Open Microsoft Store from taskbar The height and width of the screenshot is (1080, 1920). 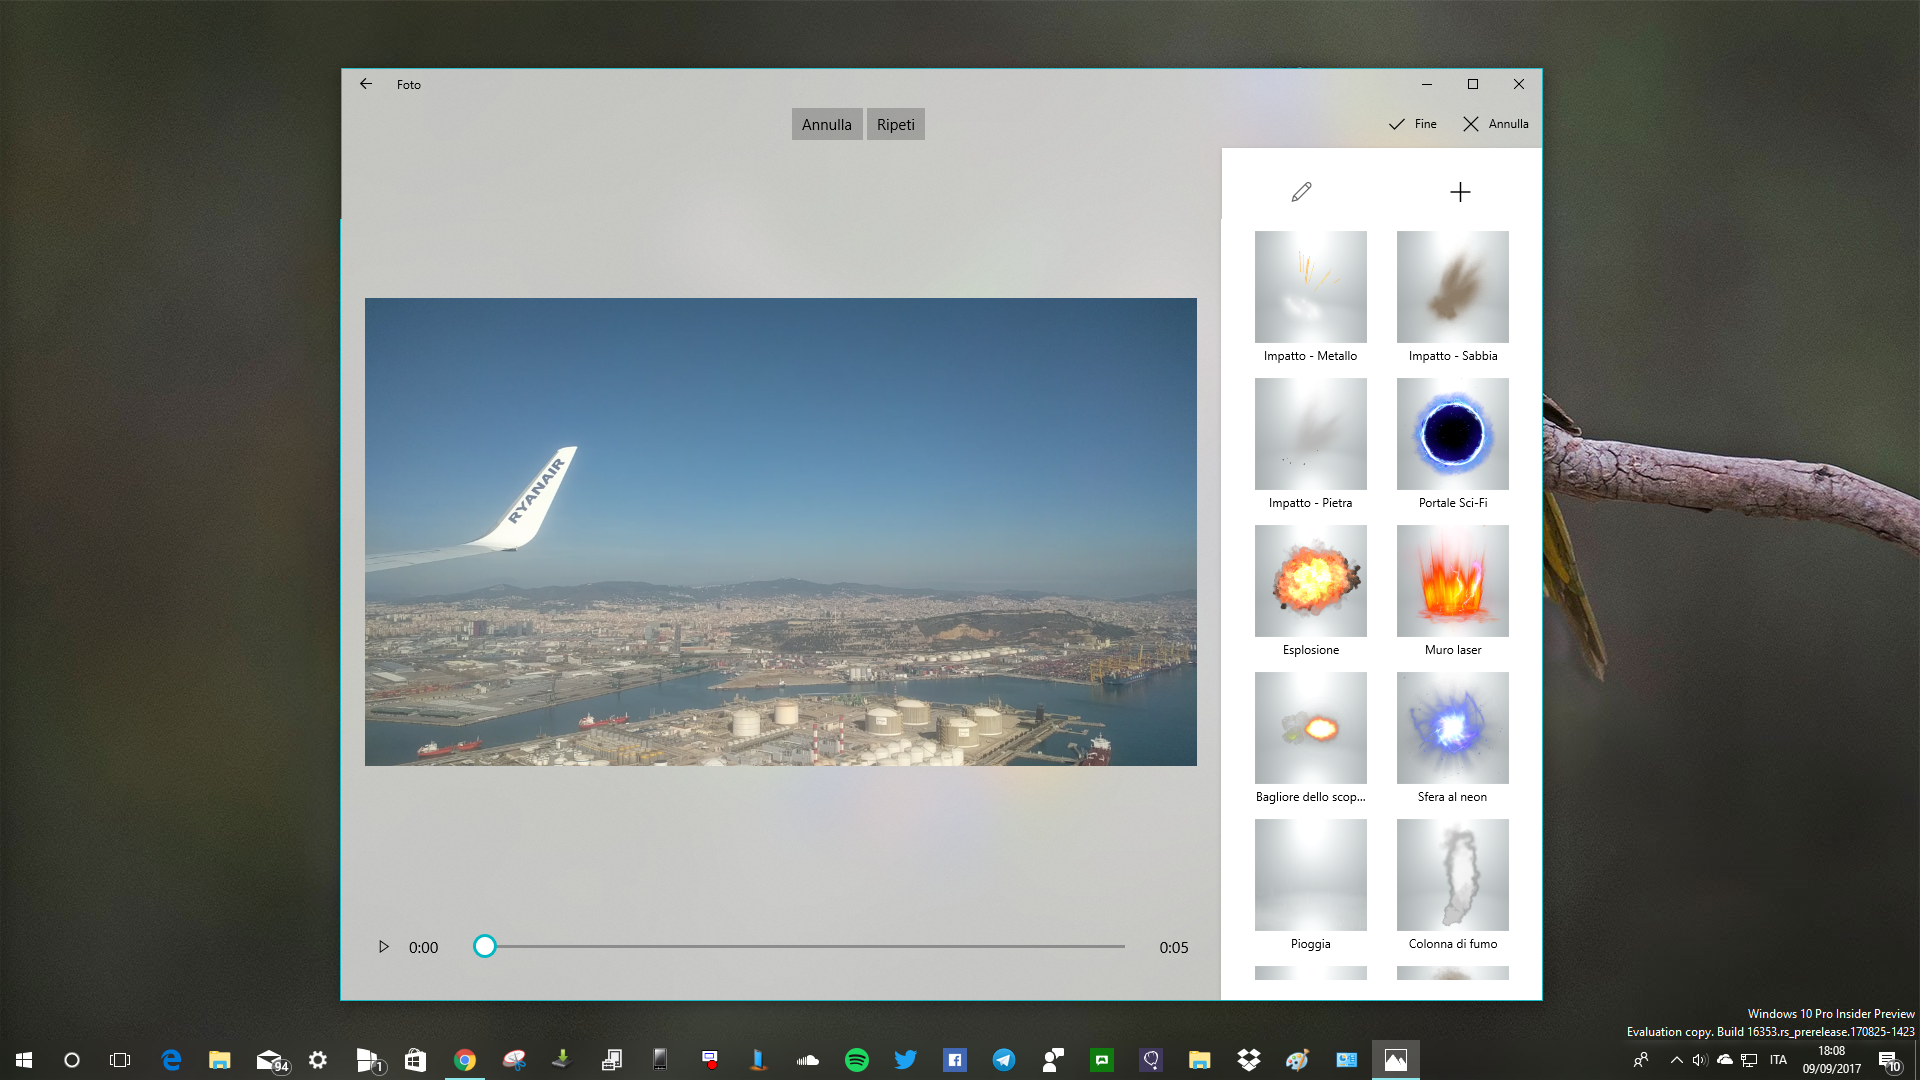416,1060
